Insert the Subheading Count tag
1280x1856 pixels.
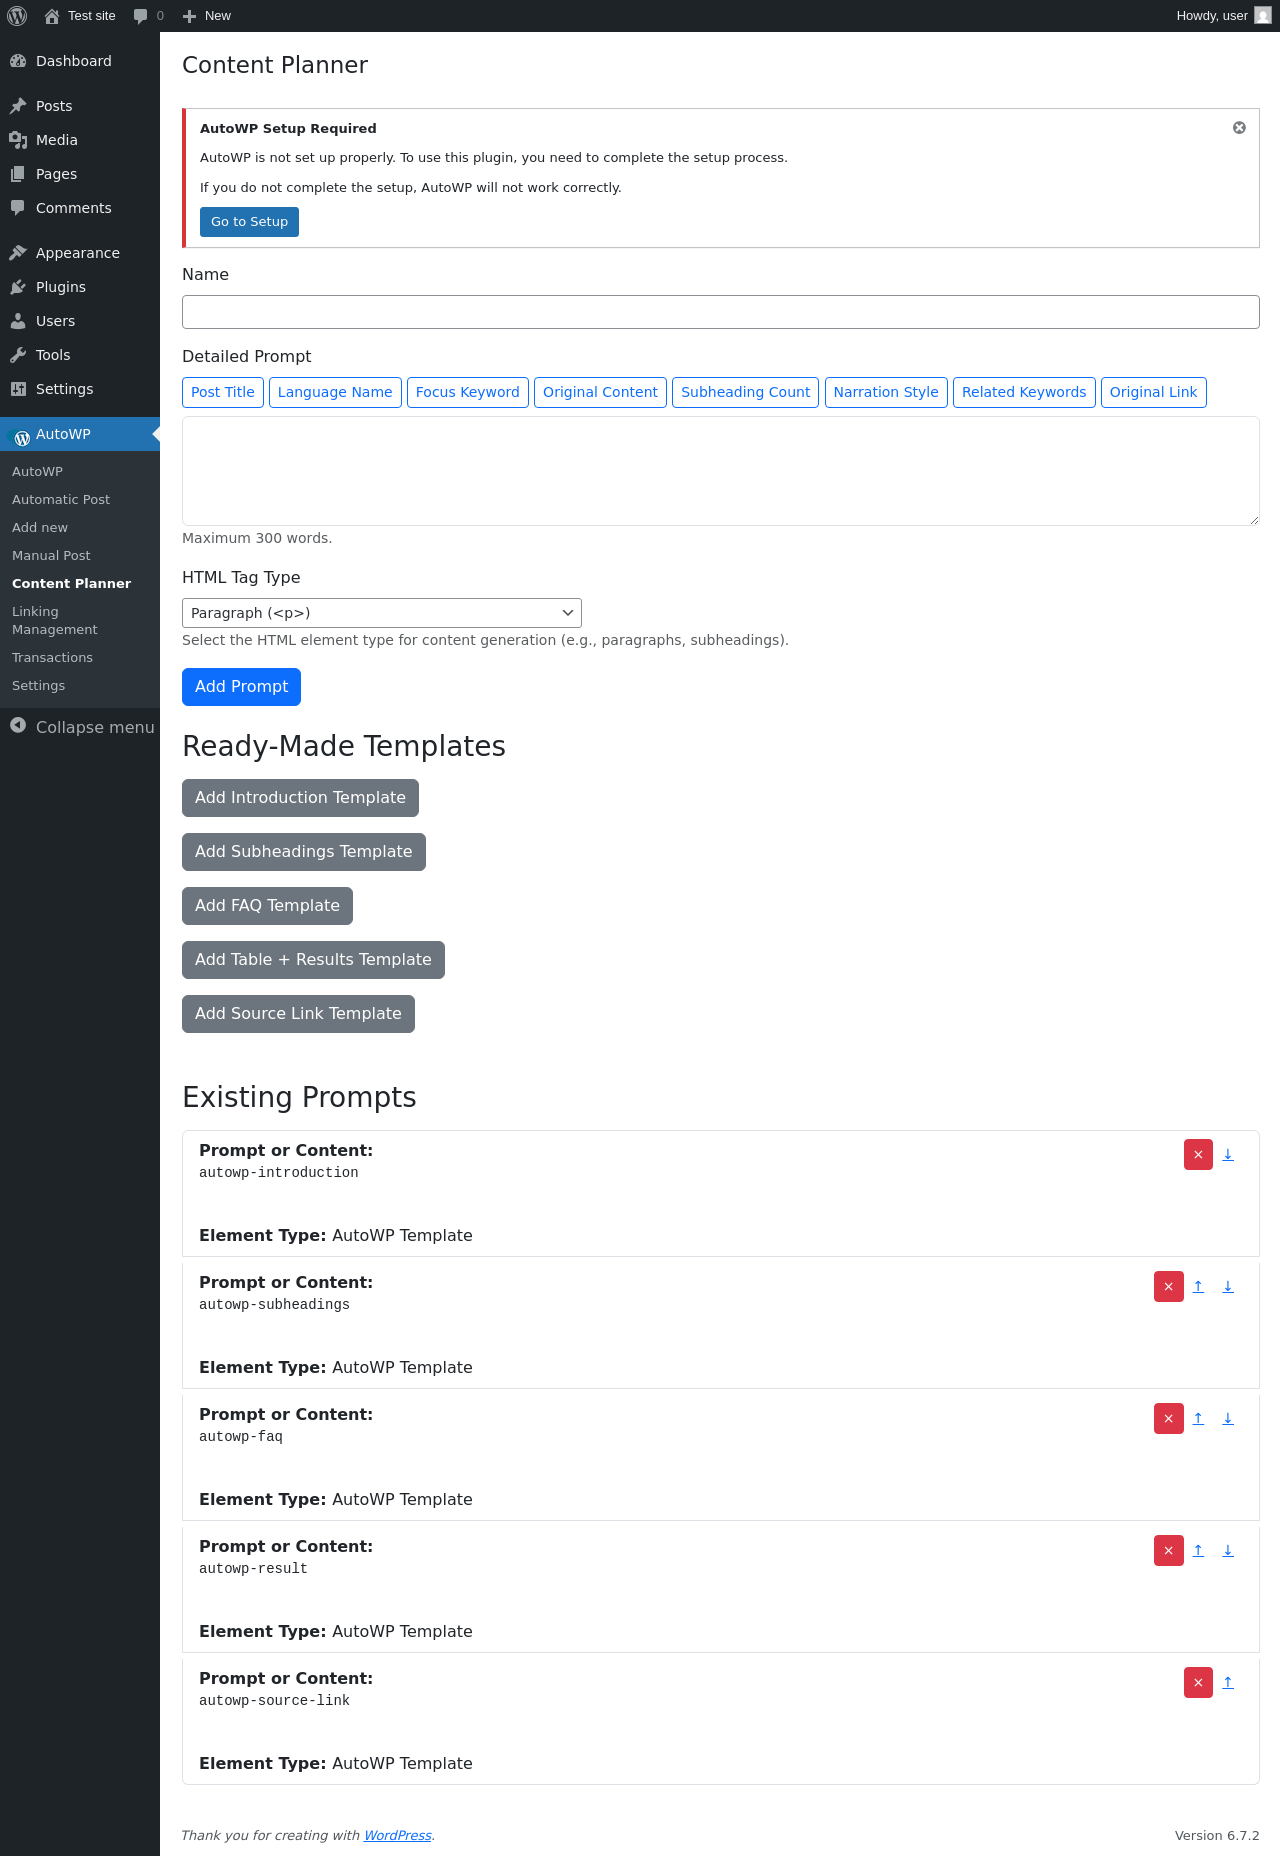(746, 392)
